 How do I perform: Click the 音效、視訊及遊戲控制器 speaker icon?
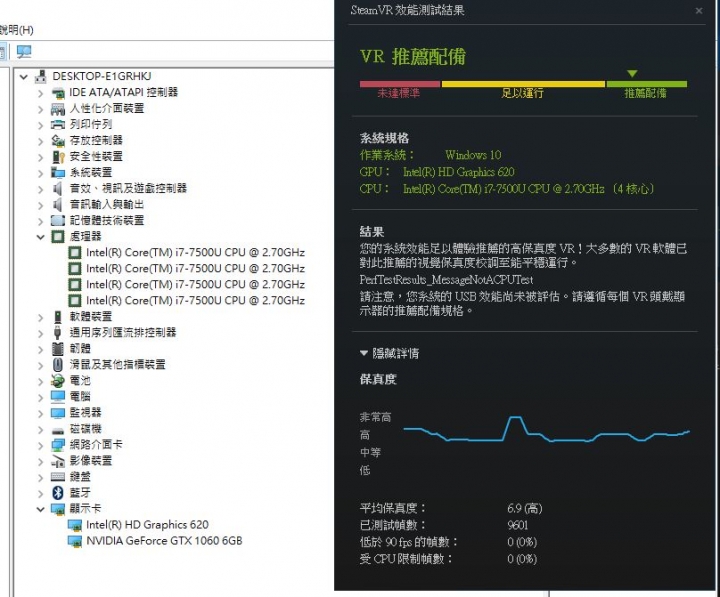click(58, 188)
